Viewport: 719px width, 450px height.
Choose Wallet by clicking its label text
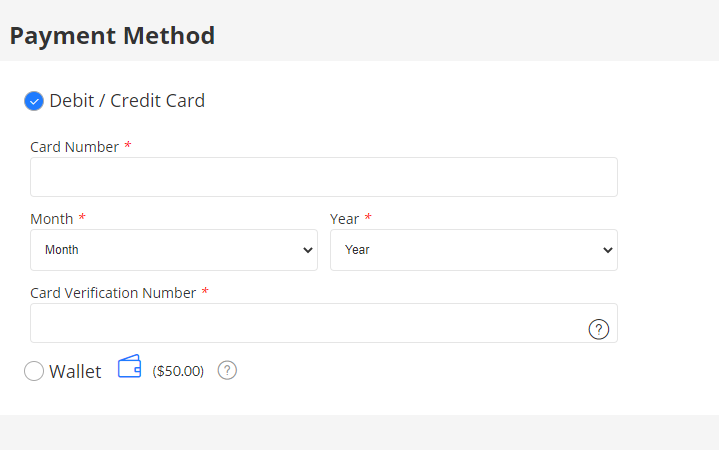point(75,371)
